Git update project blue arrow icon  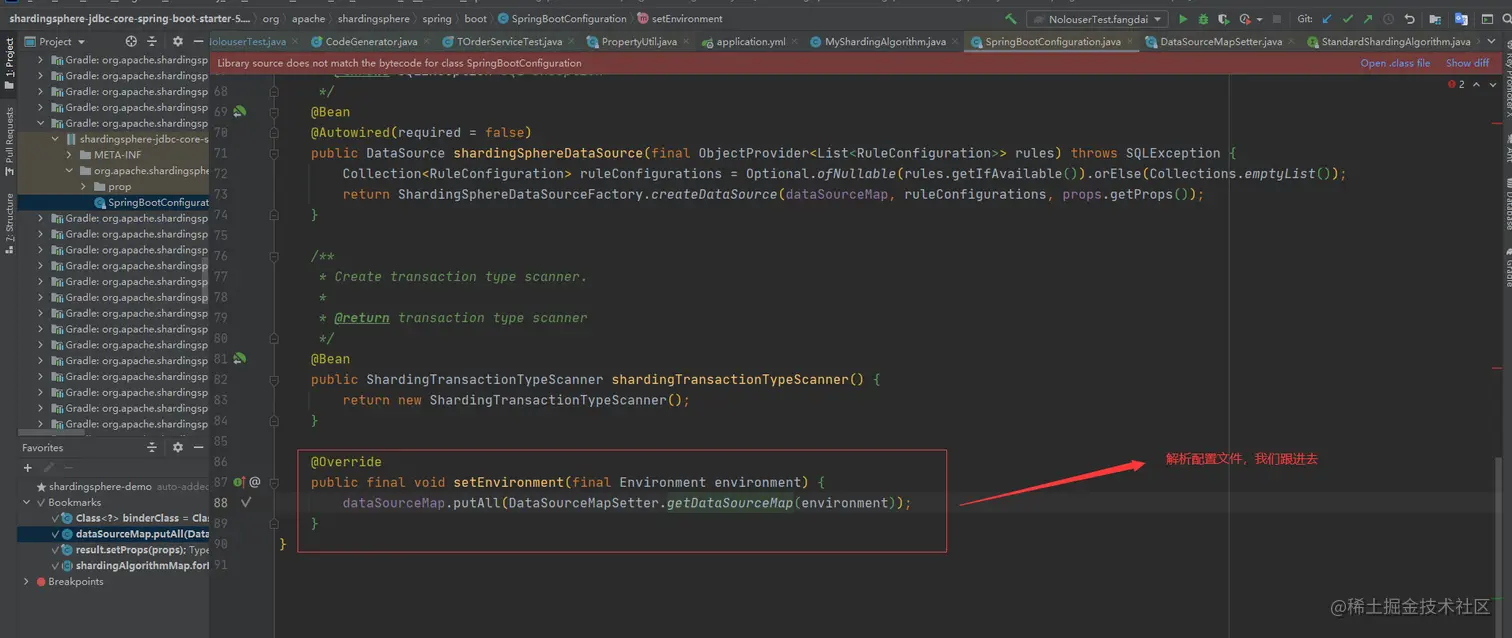pyautogui.click(x=1328, y=19)
